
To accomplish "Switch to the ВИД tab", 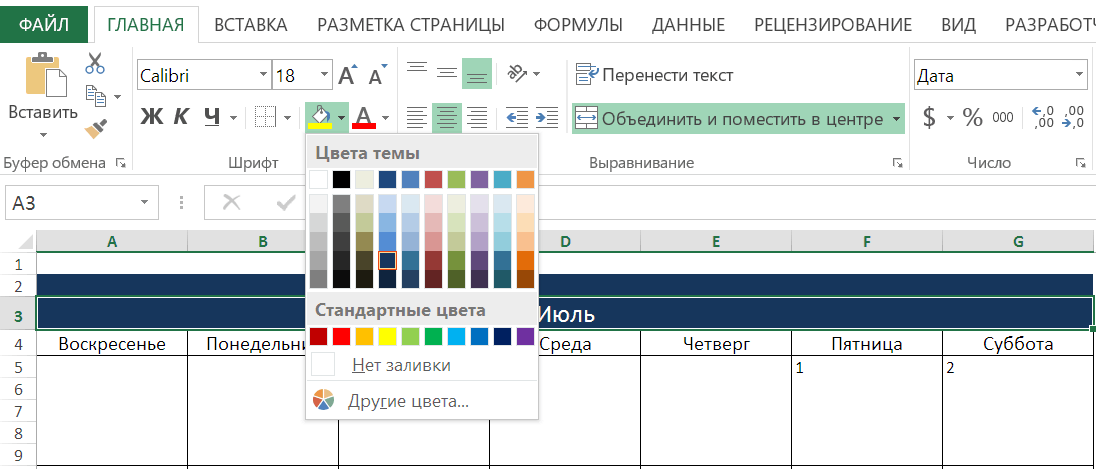I will pyautogui.click(x=958, y=25).
